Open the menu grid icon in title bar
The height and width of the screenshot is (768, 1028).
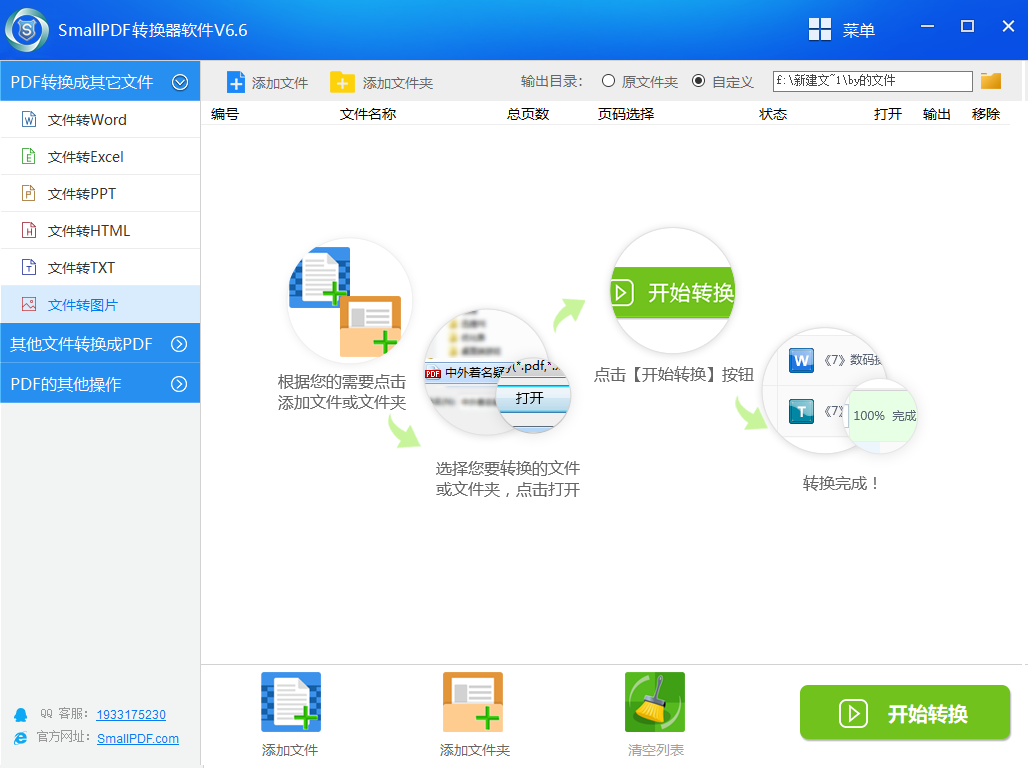coord(820,30)
